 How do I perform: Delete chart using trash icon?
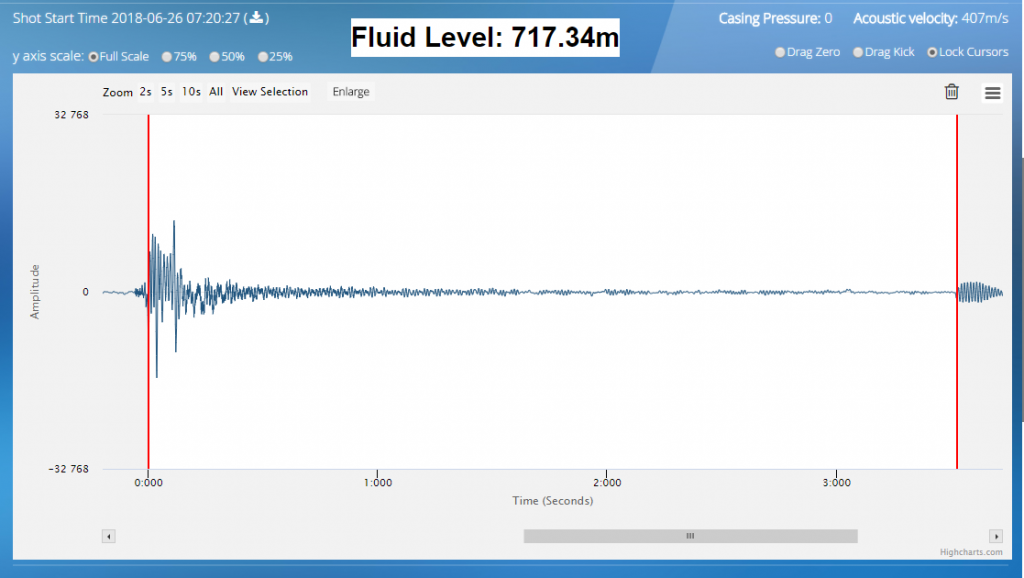tap(952, 92)
